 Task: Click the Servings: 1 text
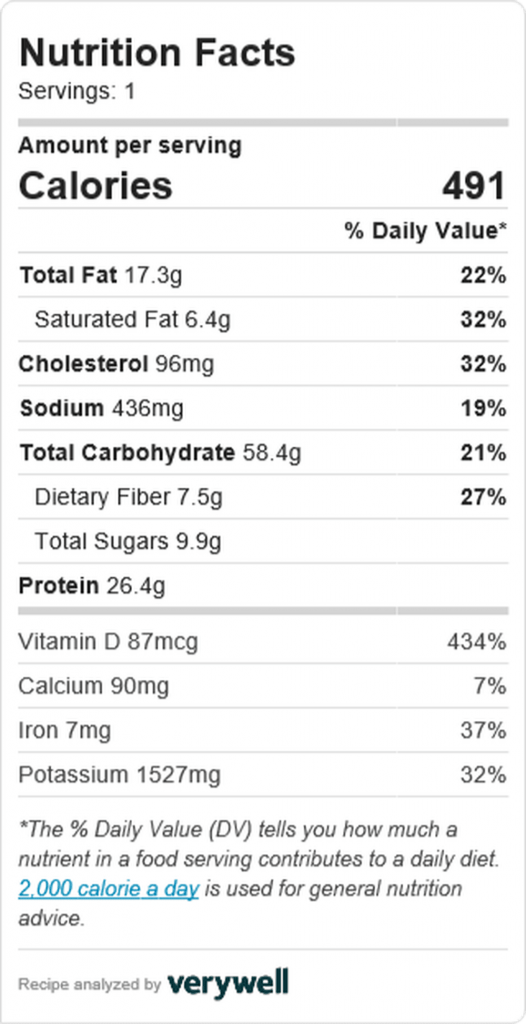[77, 91]
